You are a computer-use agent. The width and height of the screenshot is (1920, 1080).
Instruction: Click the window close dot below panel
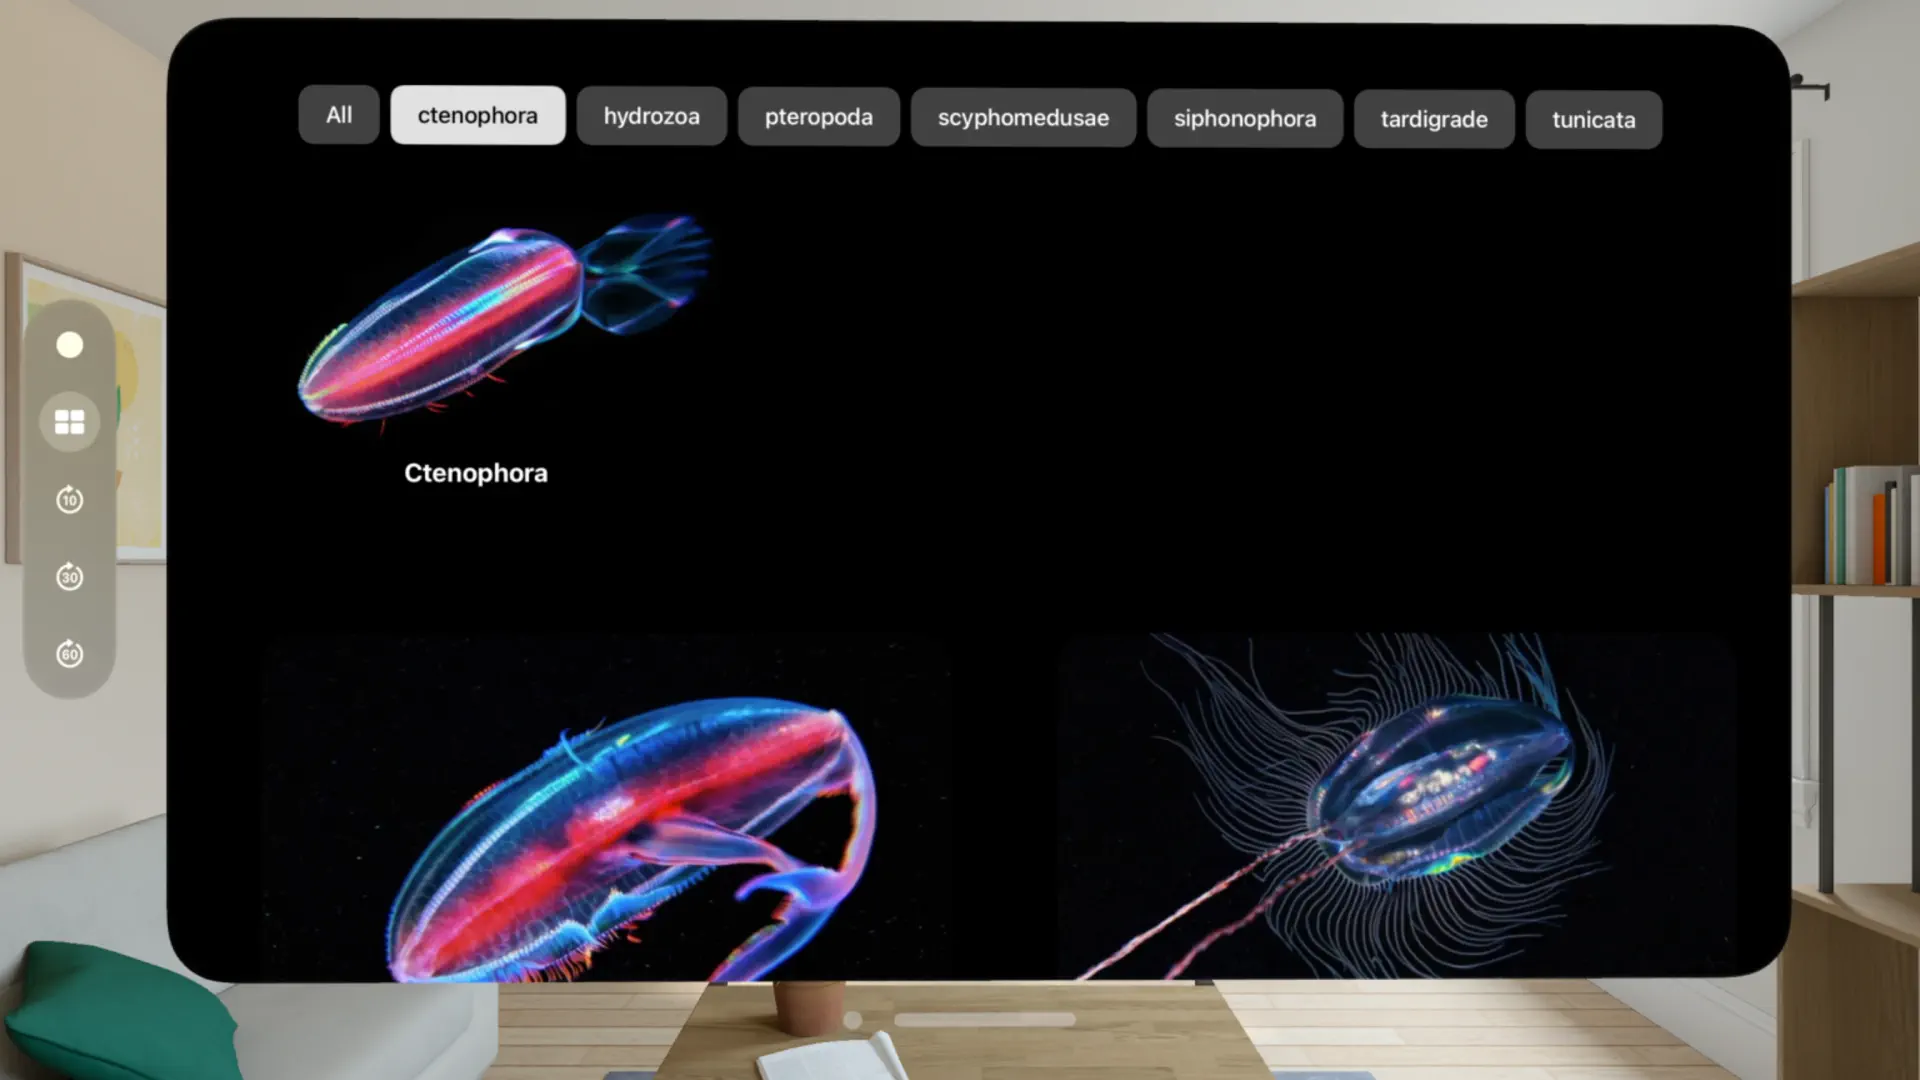[852, 1020]
